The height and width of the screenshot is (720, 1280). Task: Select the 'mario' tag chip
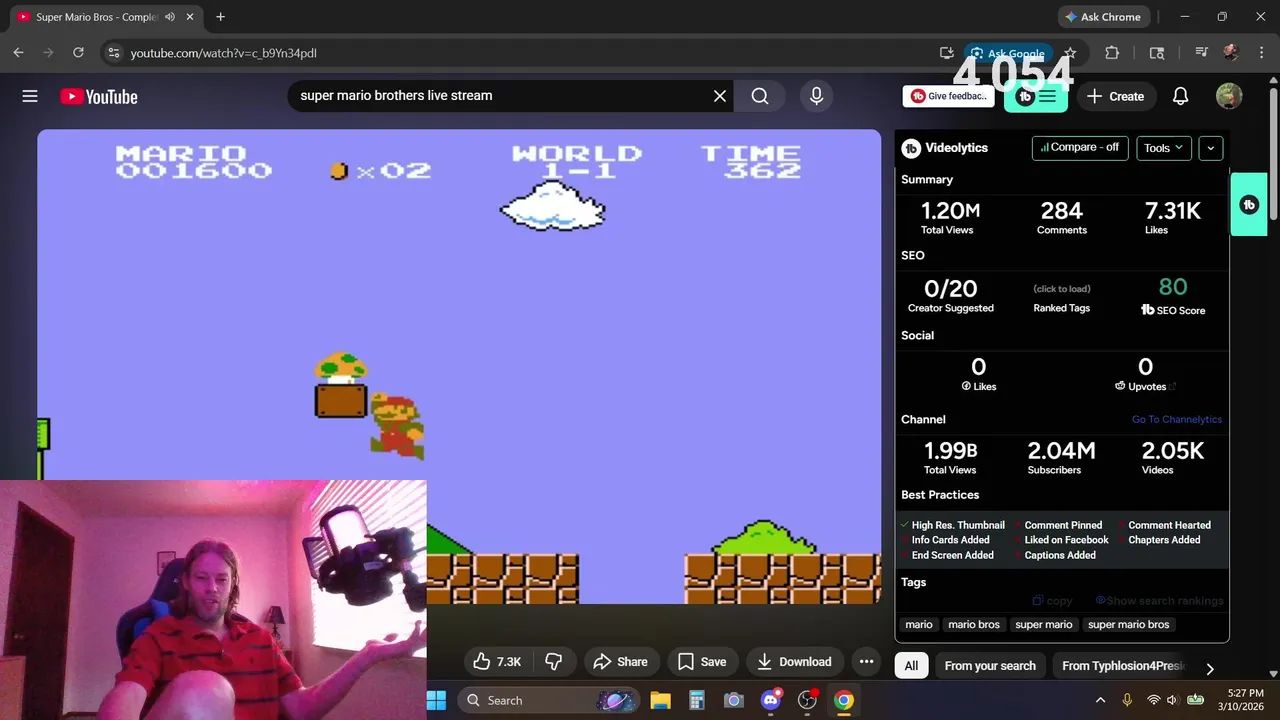919,624
